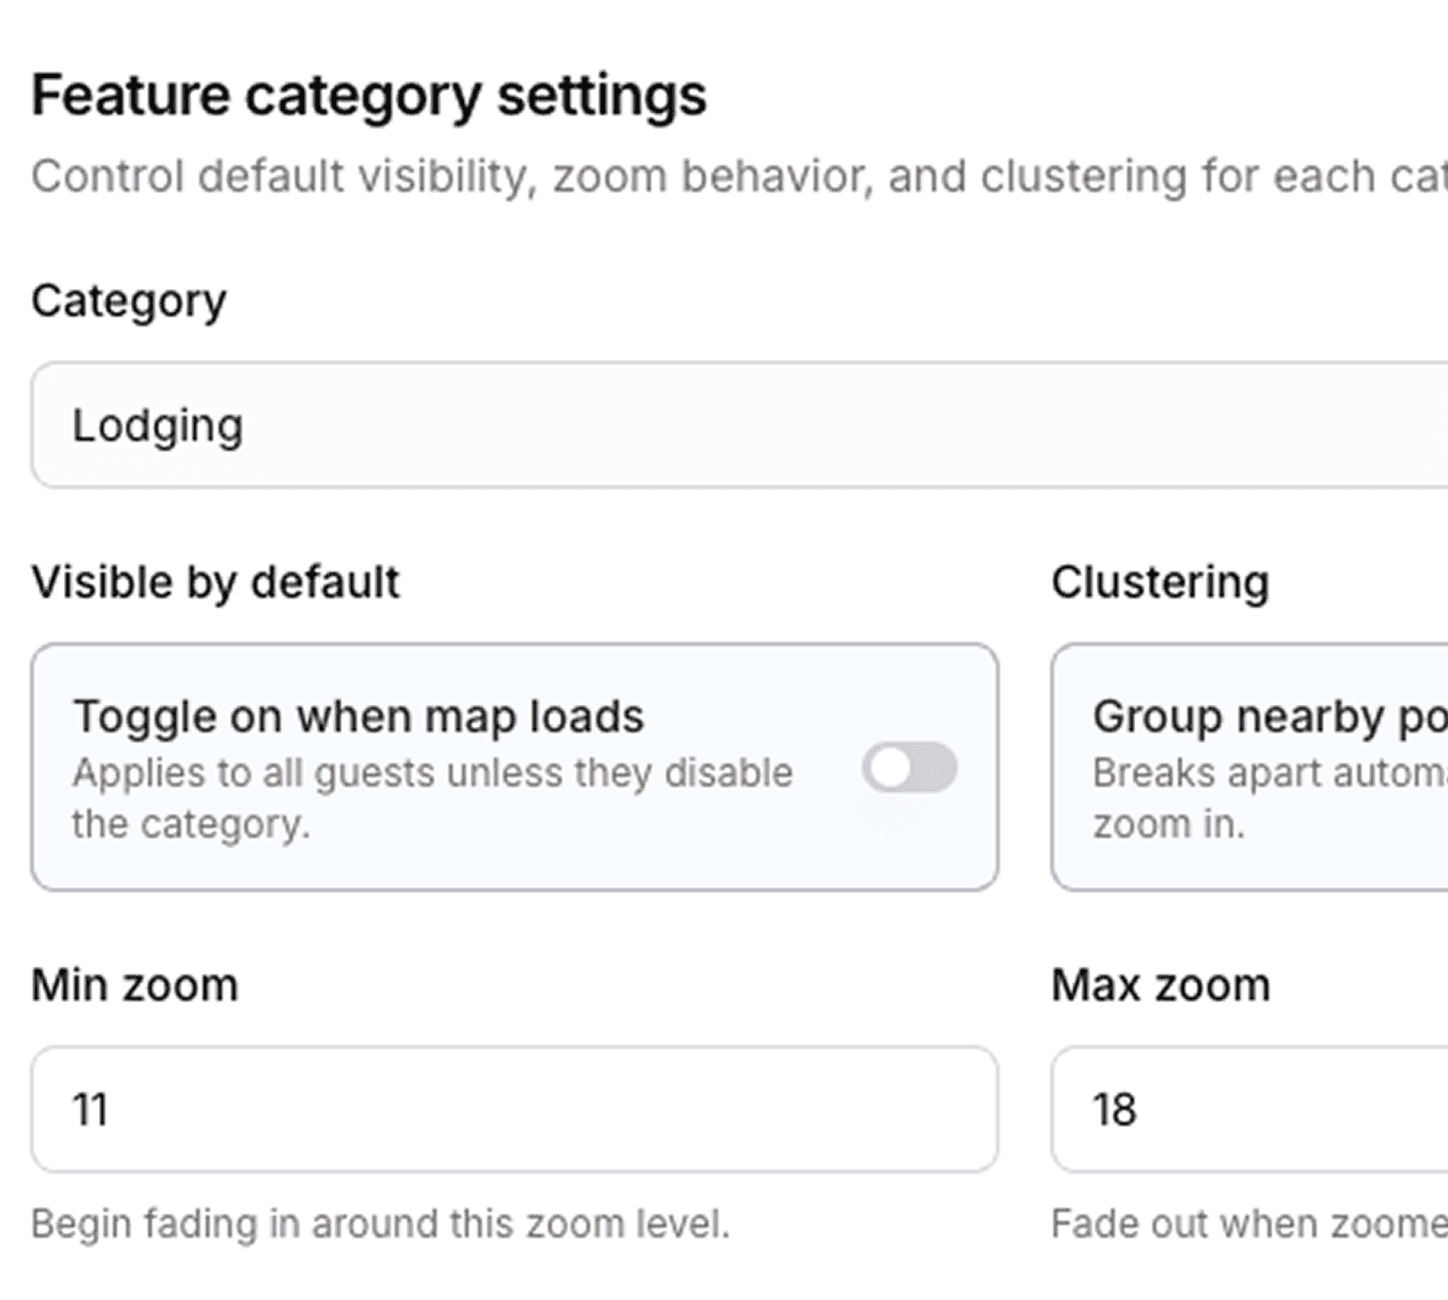Click the 'Category' field label
The width and height of the screenshot is (1448, 1300).
(129, 301)
